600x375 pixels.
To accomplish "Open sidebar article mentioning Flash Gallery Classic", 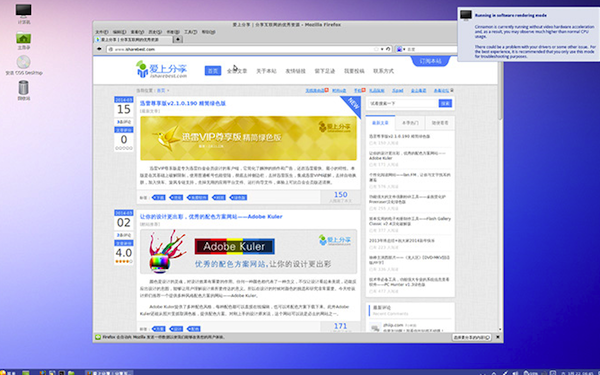I will 410,221.
